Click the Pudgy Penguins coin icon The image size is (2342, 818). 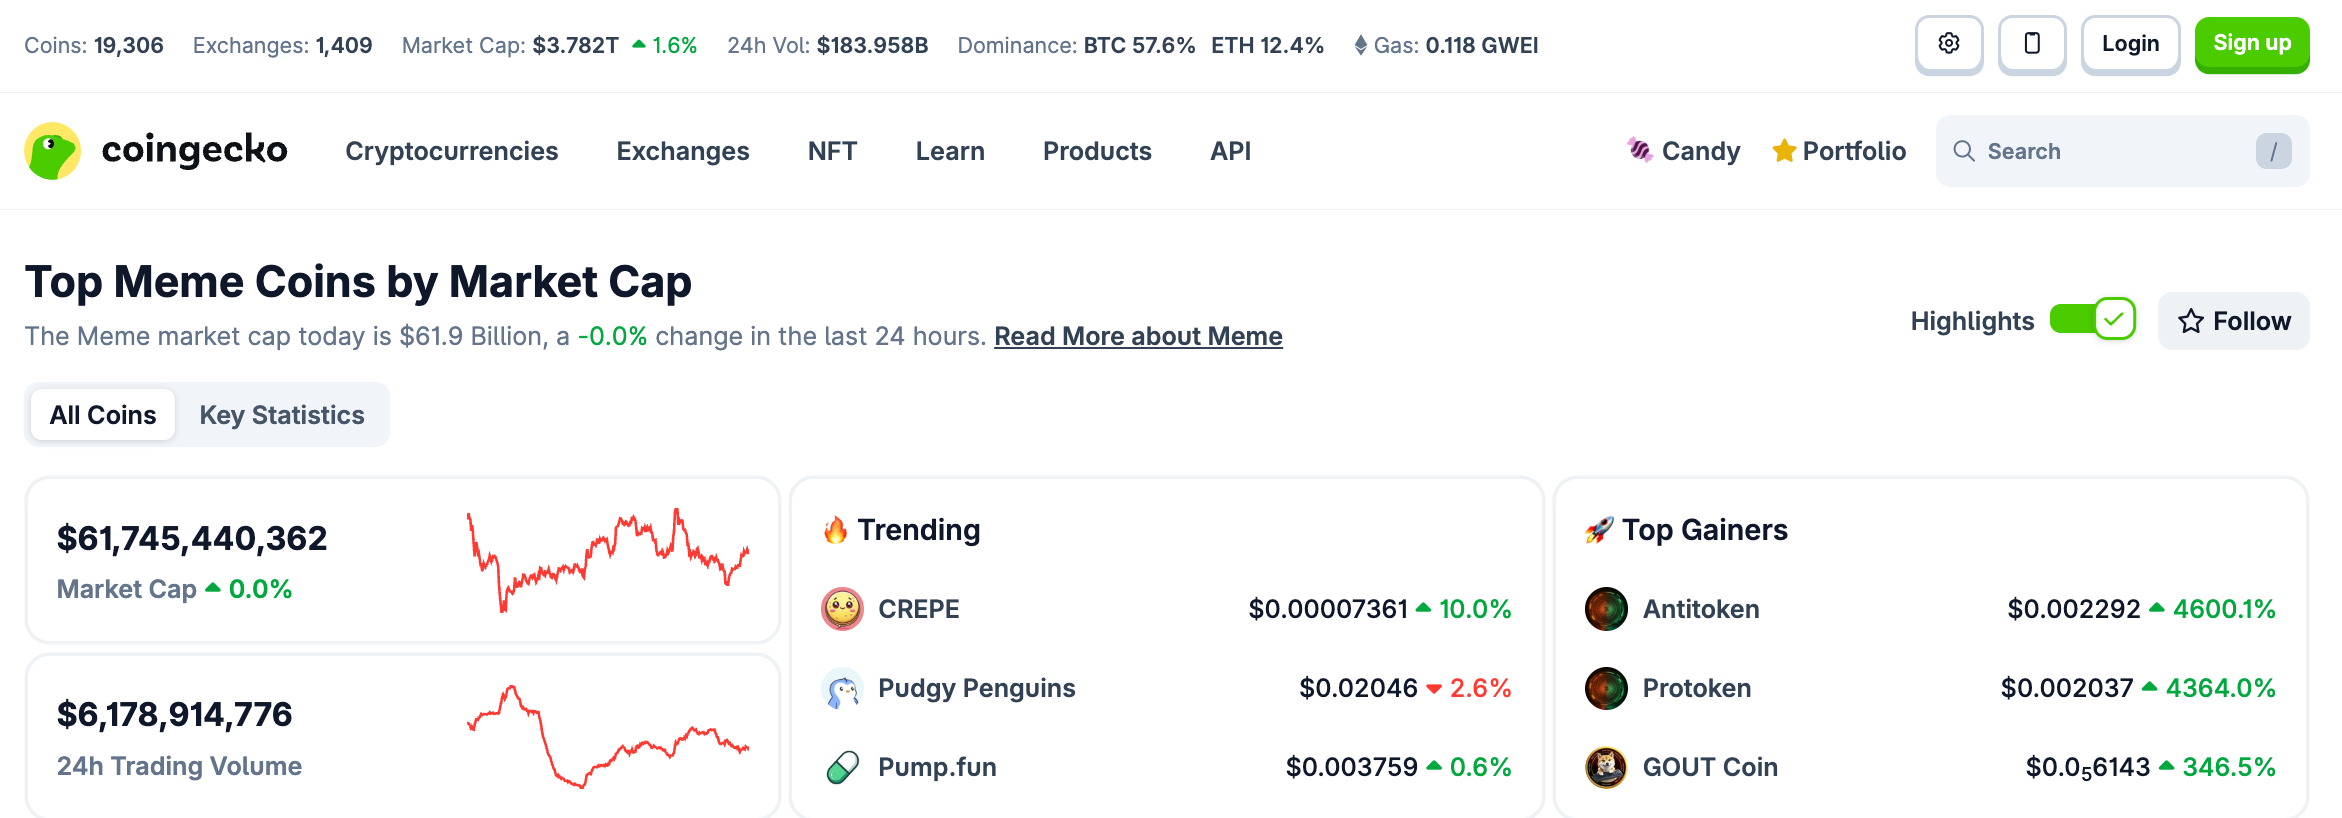(x=842, y=688)
